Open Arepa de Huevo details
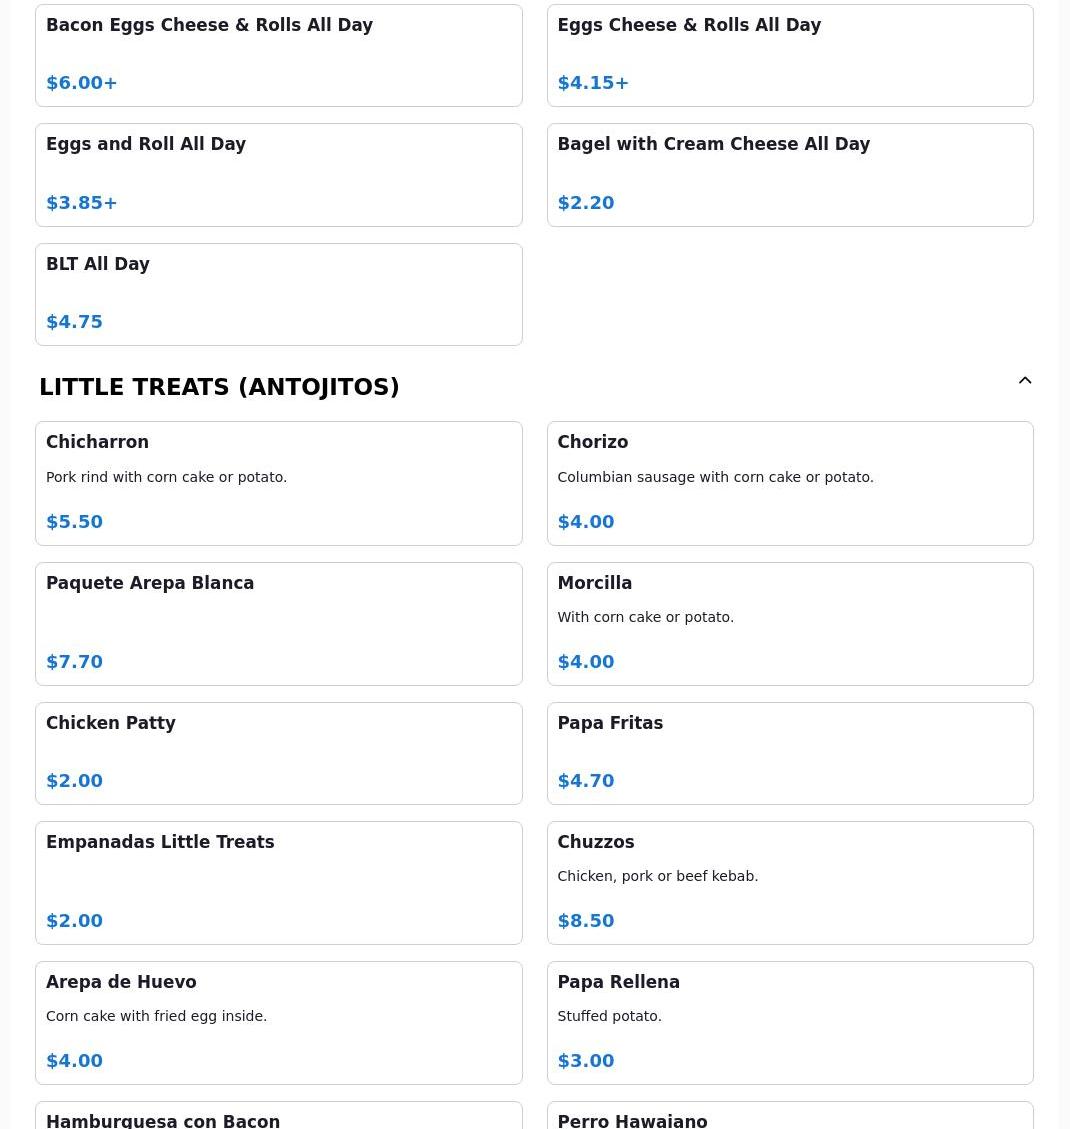This screenshot has width=1070, height=1129. [278, 1022]
